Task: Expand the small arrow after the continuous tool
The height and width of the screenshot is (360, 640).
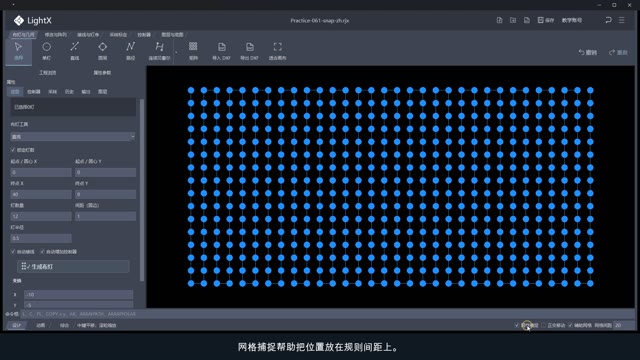Action: (x=176, y=52)
